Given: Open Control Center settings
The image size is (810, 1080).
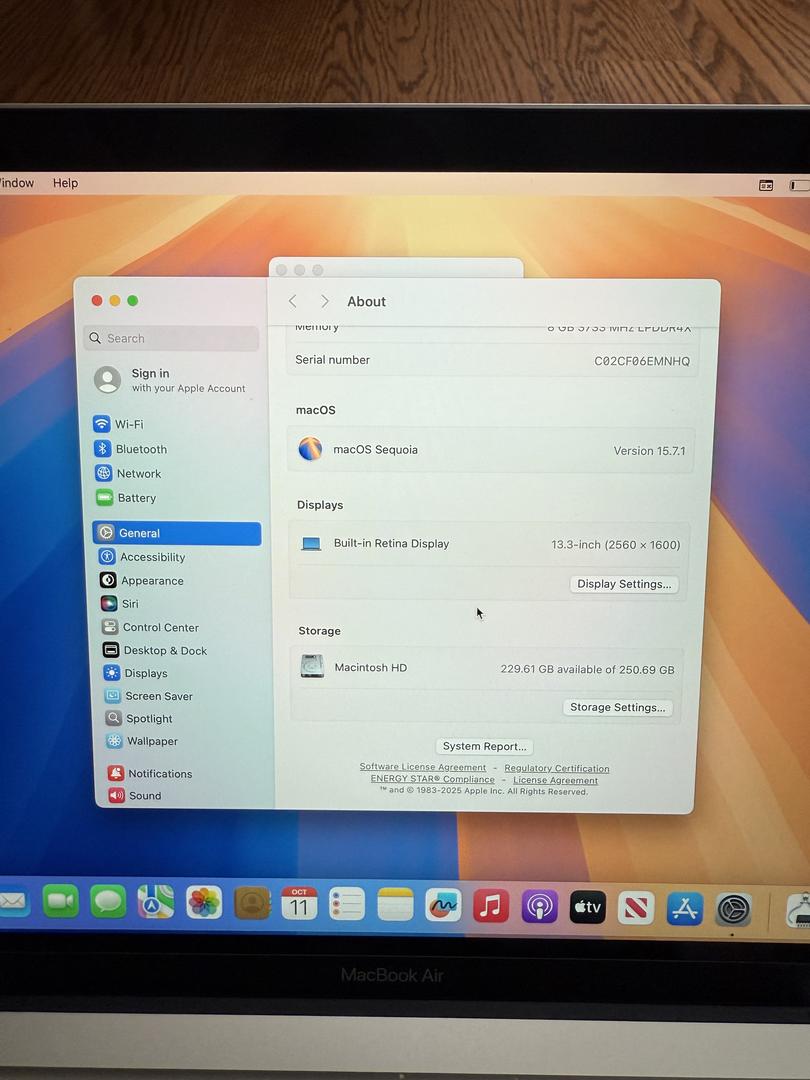Looking at the screenshot, I should tap(160, 627).
